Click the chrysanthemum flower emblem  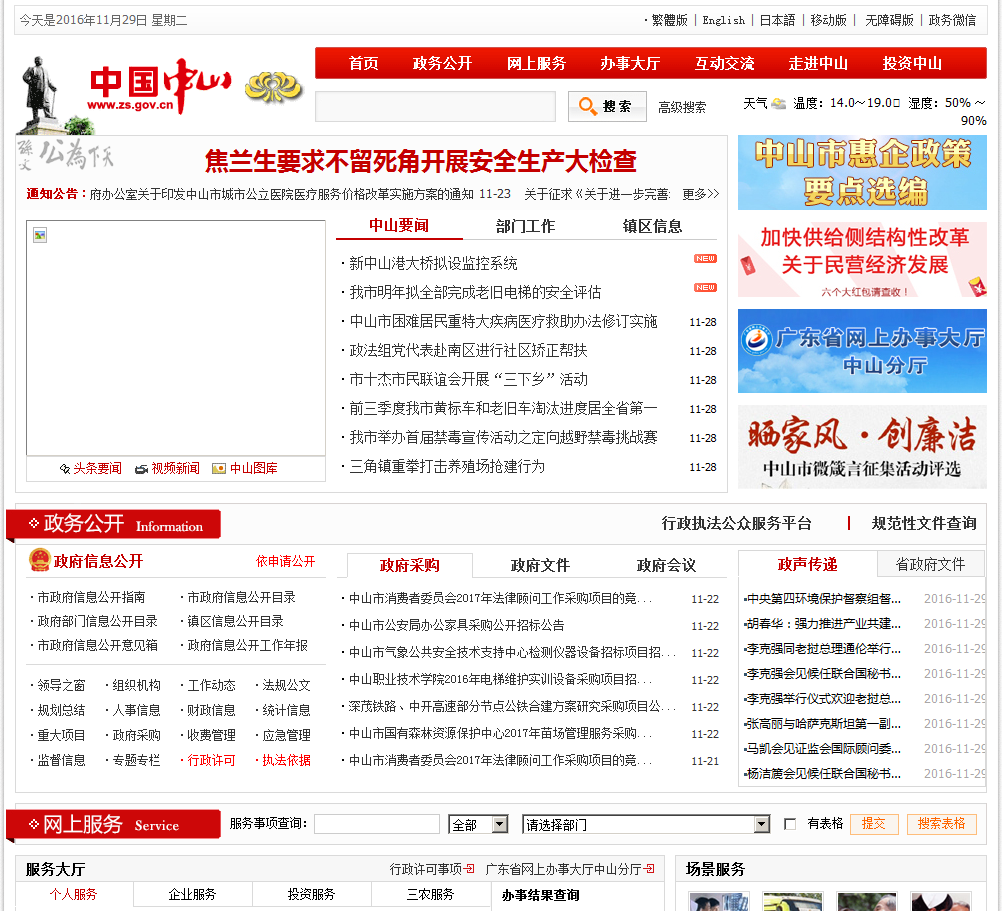point(274,87)
